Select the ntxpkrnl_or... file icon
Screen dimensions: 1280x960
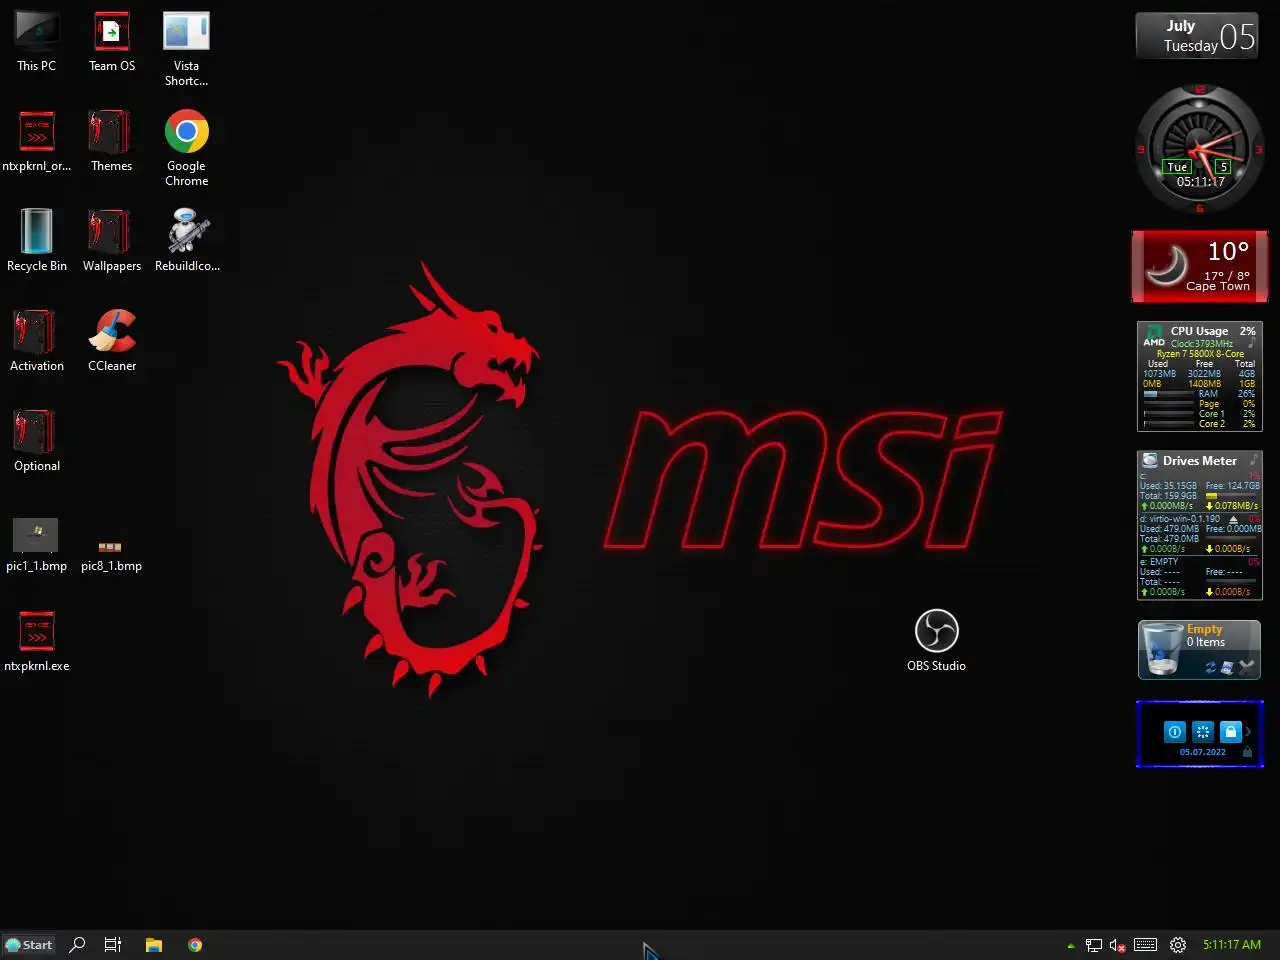click(x=36, y=142)
